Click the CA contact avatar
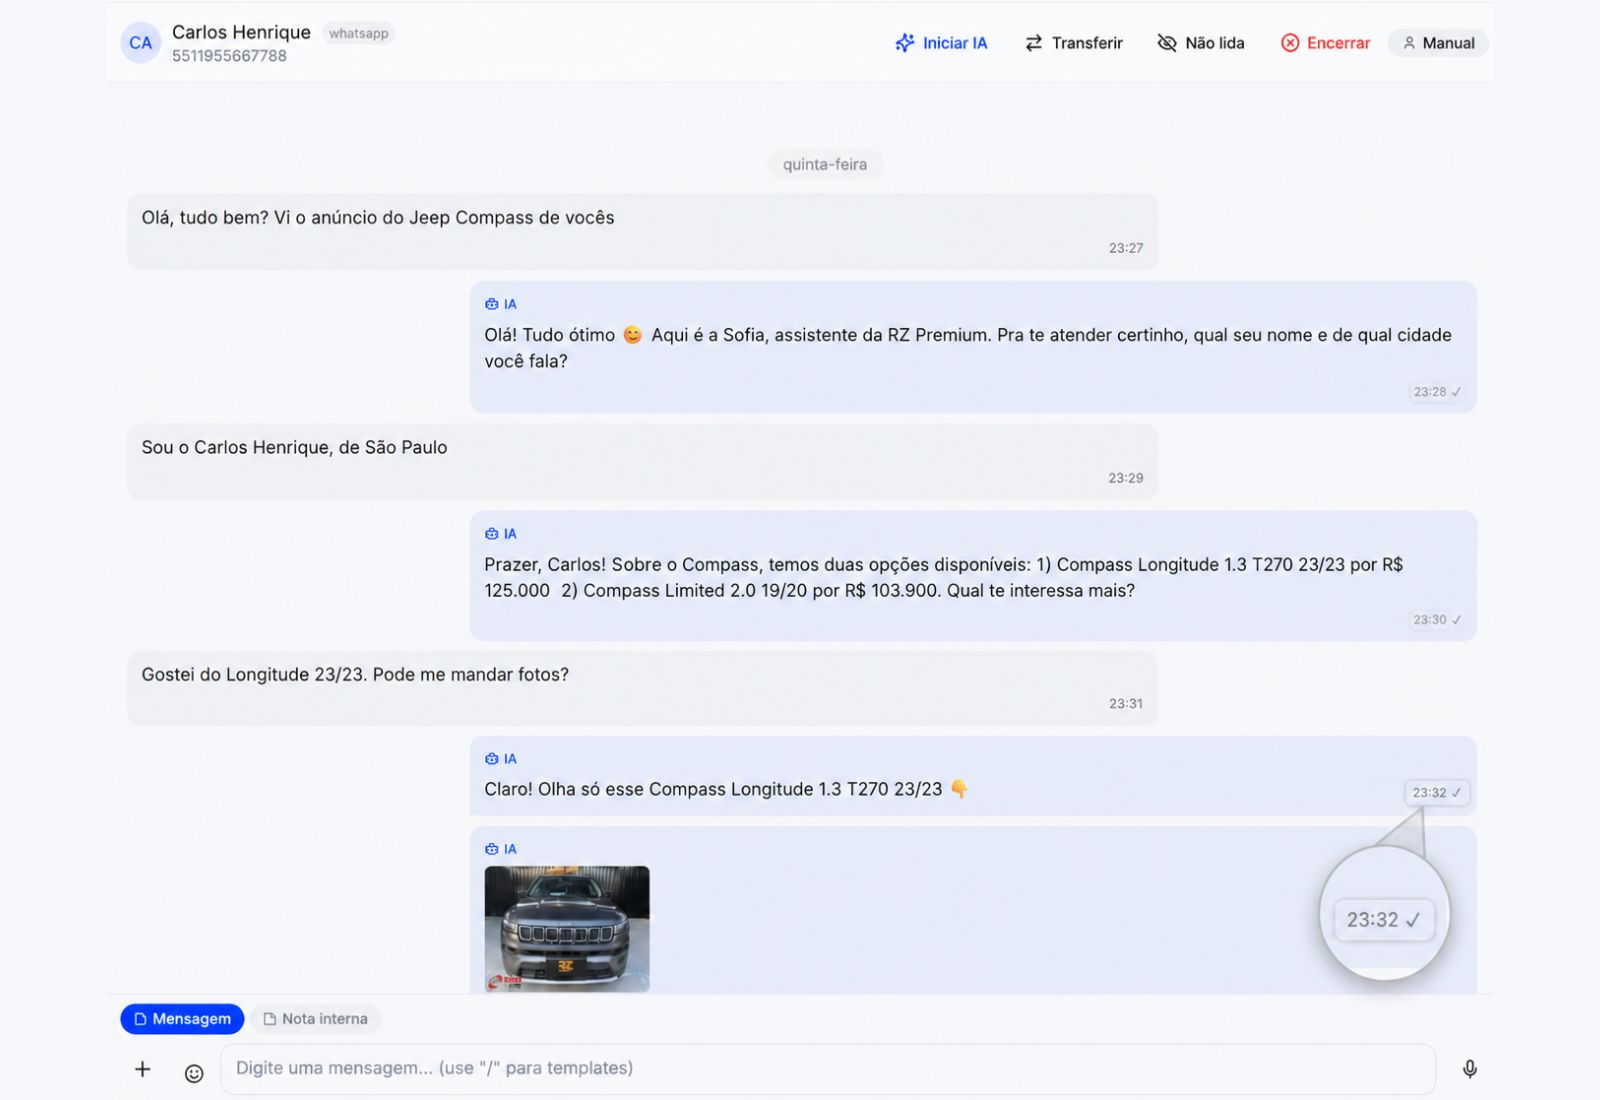1600x1100 pixels. 141,43
